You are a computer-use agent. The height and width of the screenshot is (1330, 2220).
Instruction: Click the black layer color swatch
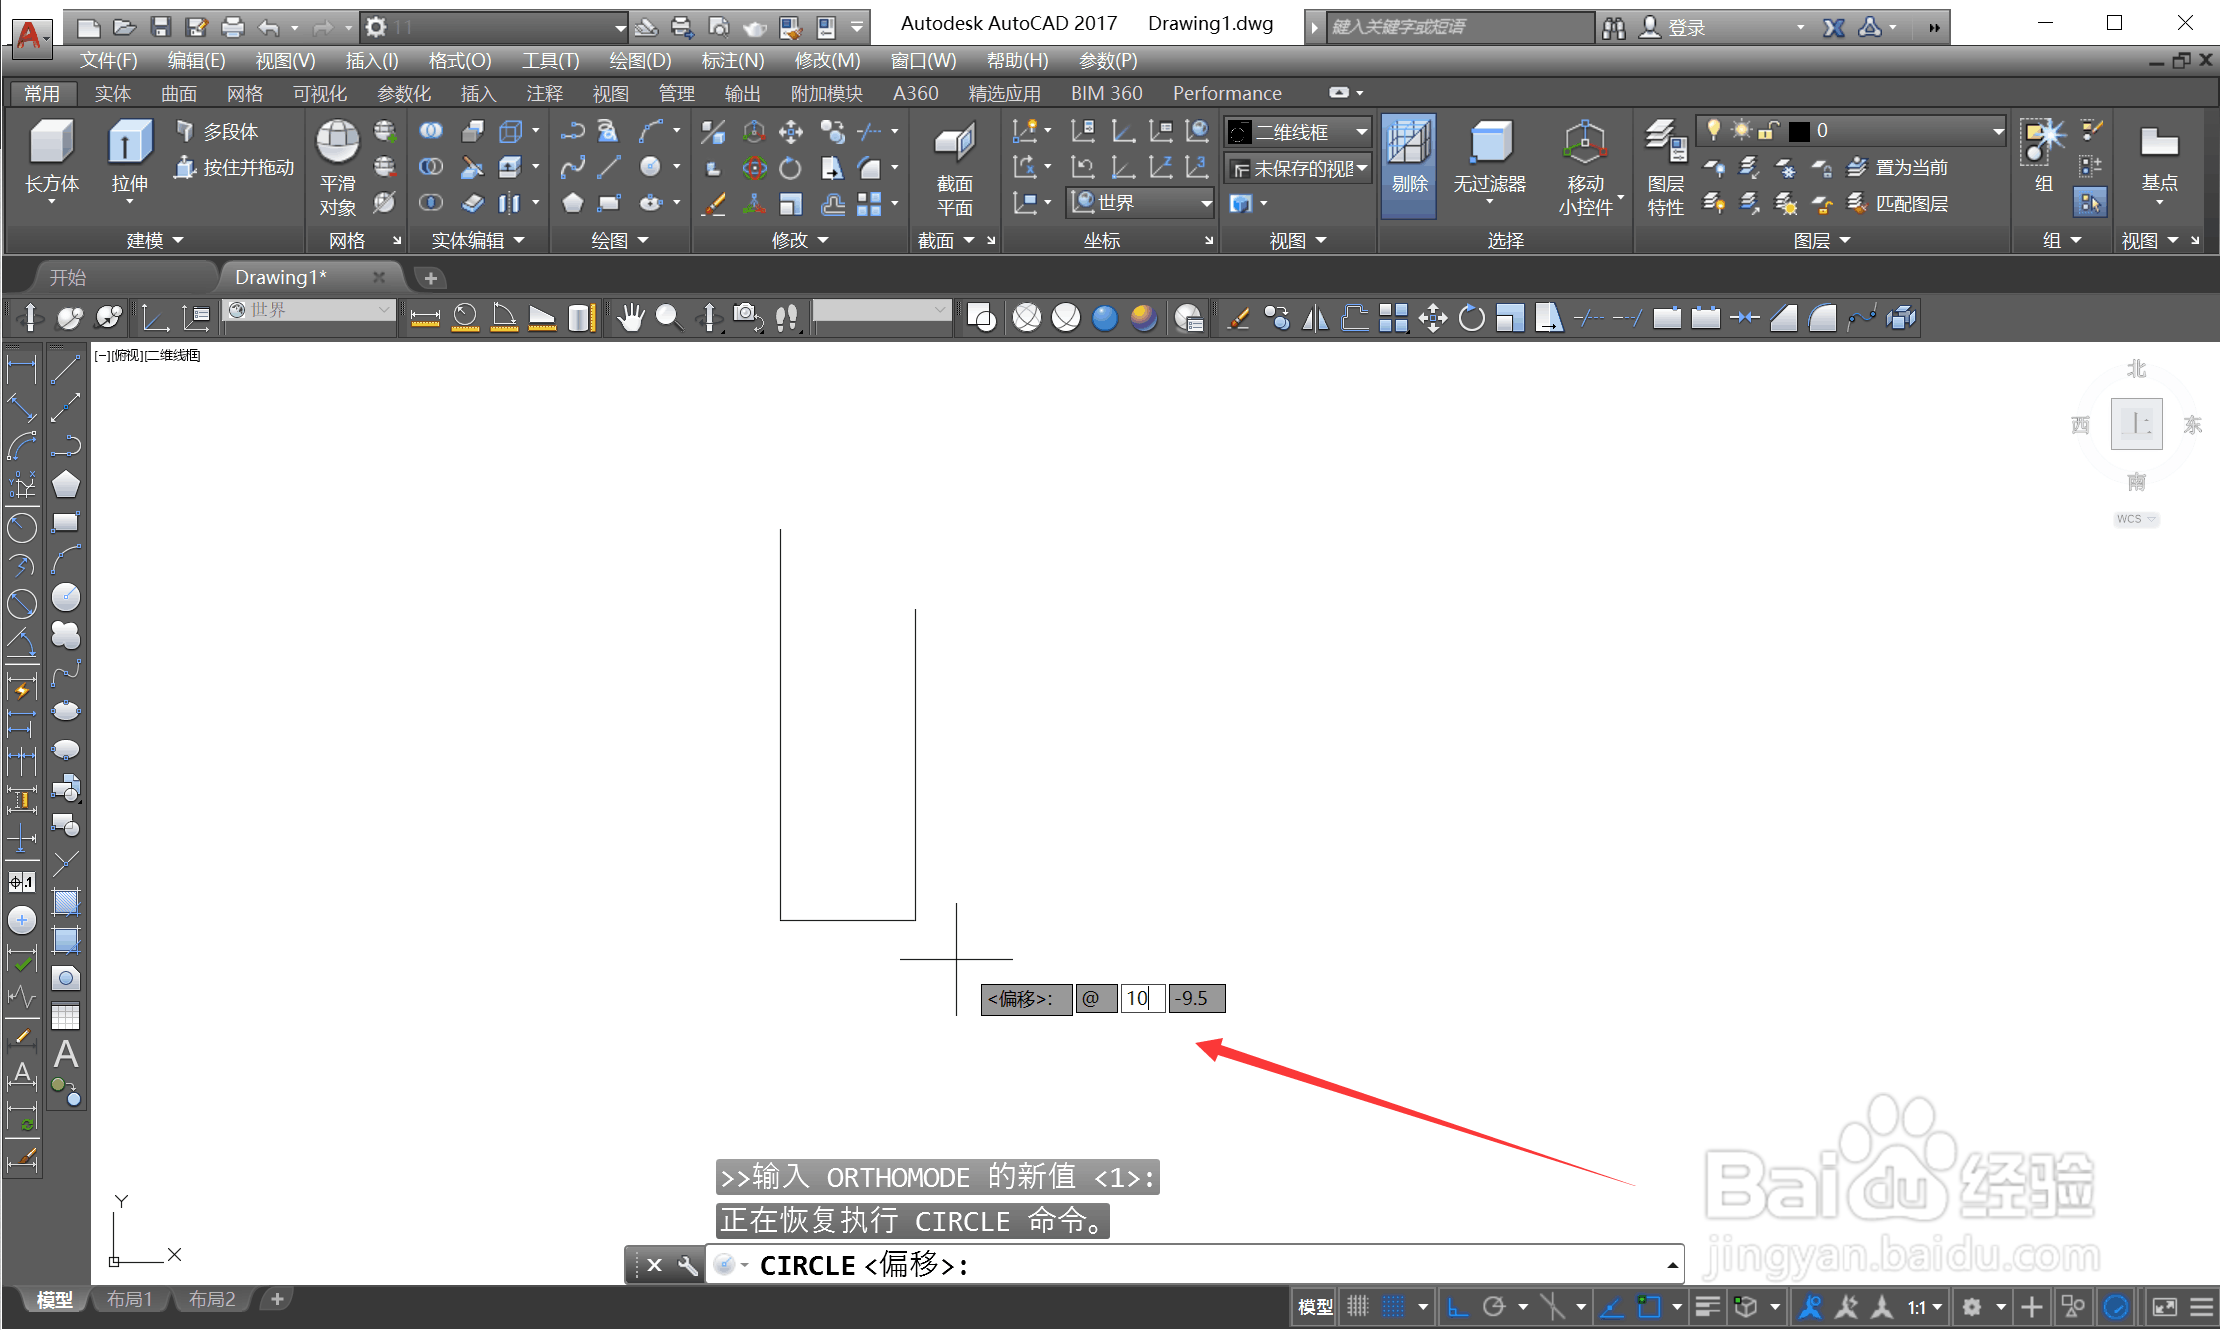click(x=1799, y=131)
